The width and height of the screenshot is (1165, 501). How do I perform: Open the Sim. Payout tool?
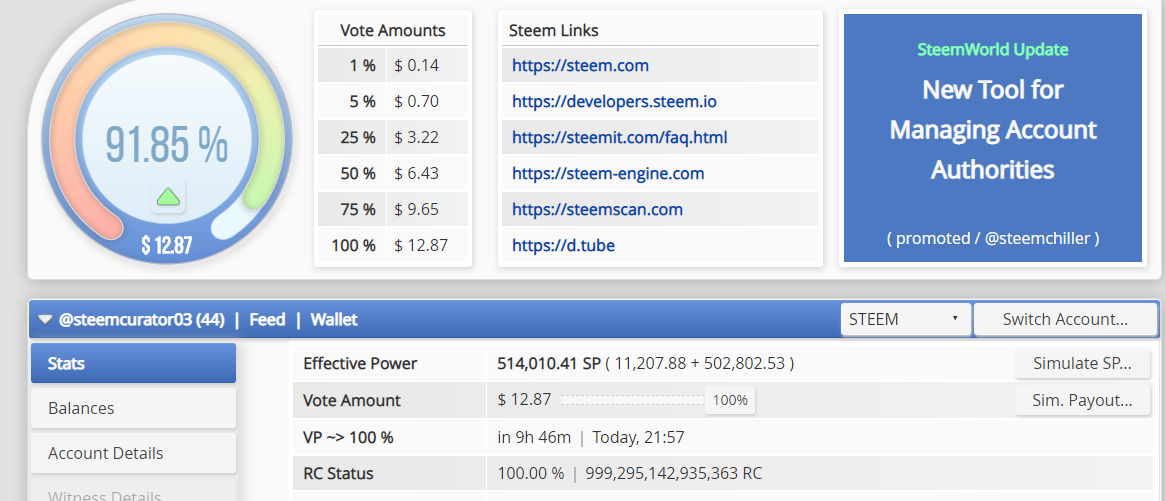tap(1082, 400)
